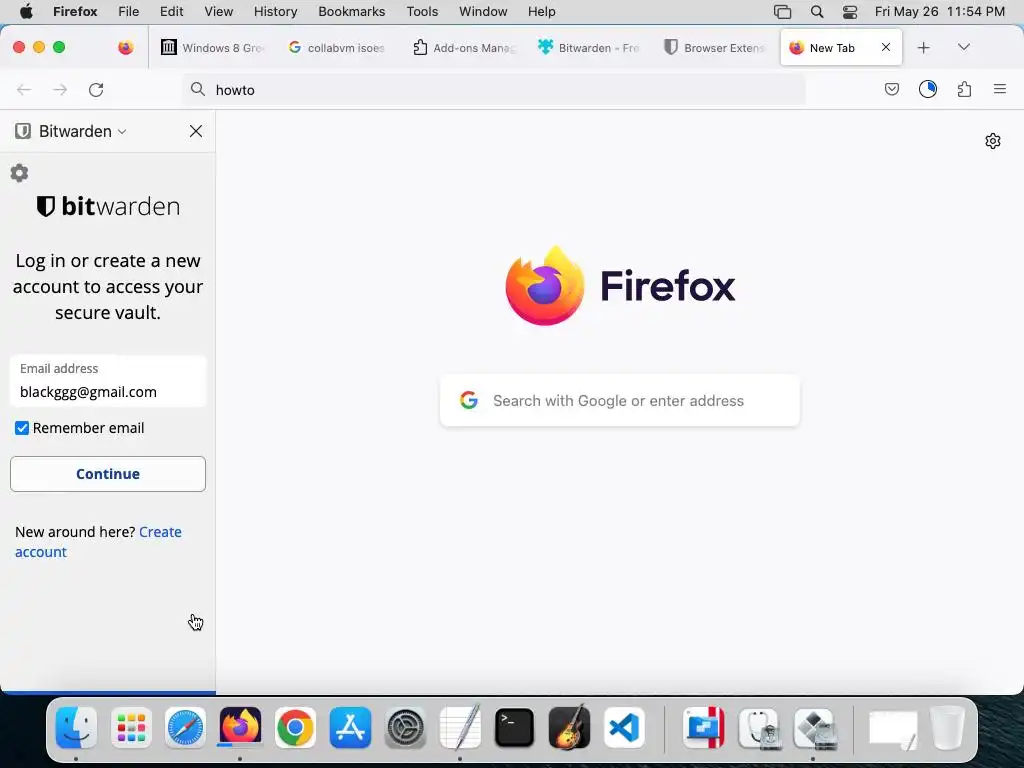The image size is (1024, 768).
Task: Open the File menu
Action: (129, 12)
